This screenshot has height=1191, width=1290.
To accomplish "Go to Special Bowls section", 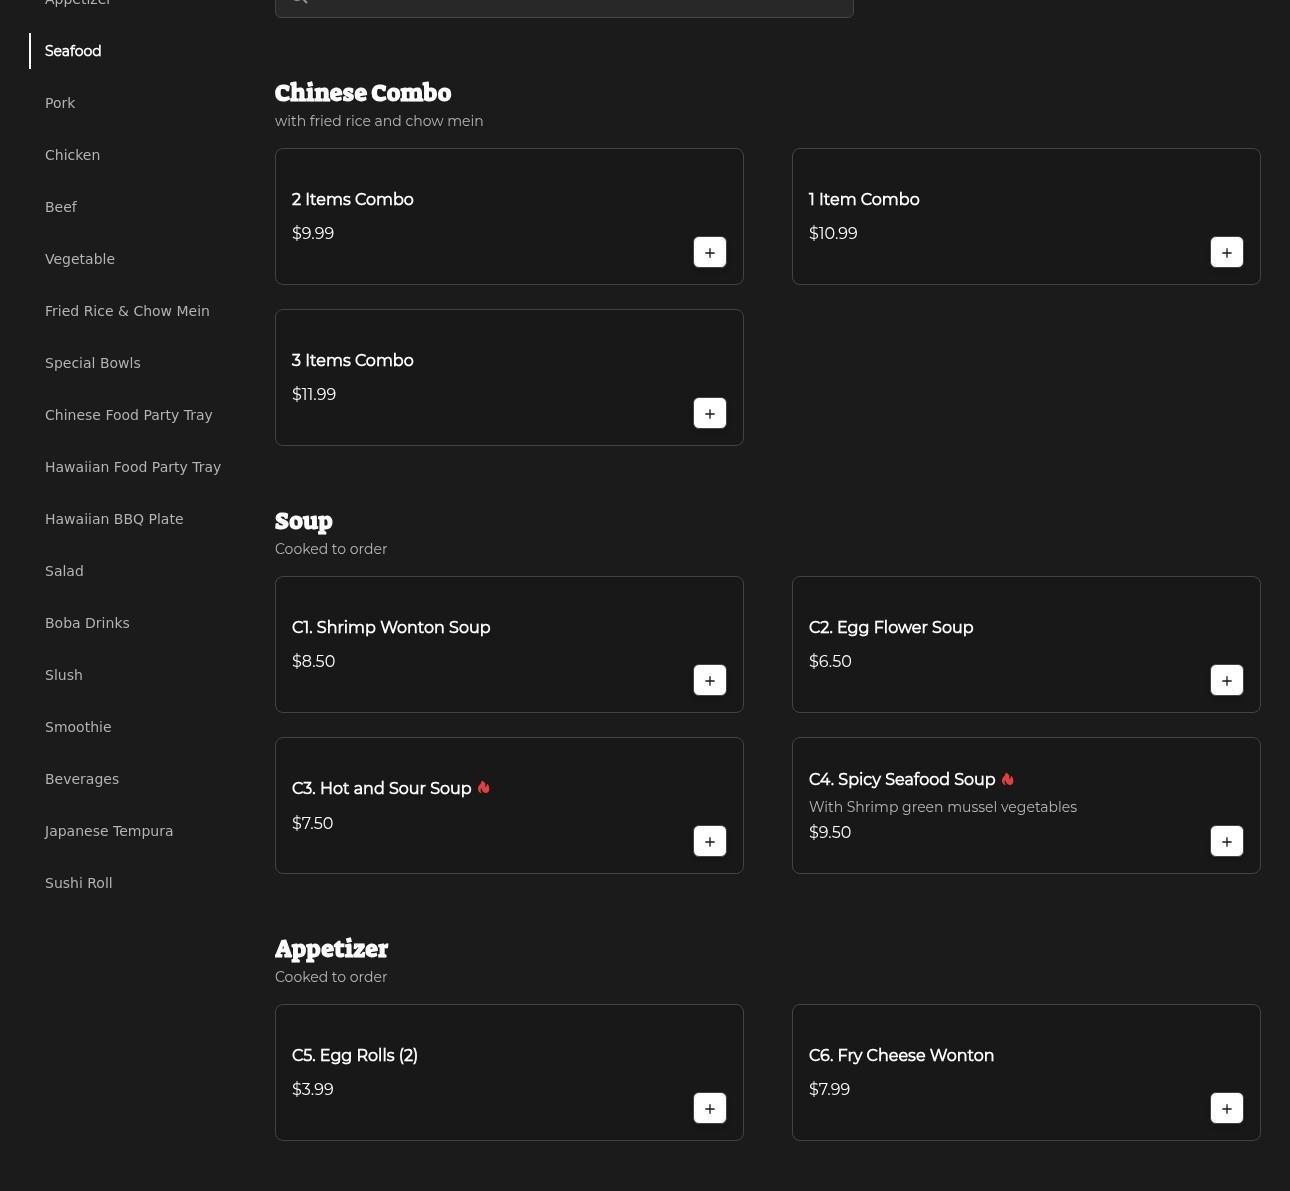I will [93, 363].
